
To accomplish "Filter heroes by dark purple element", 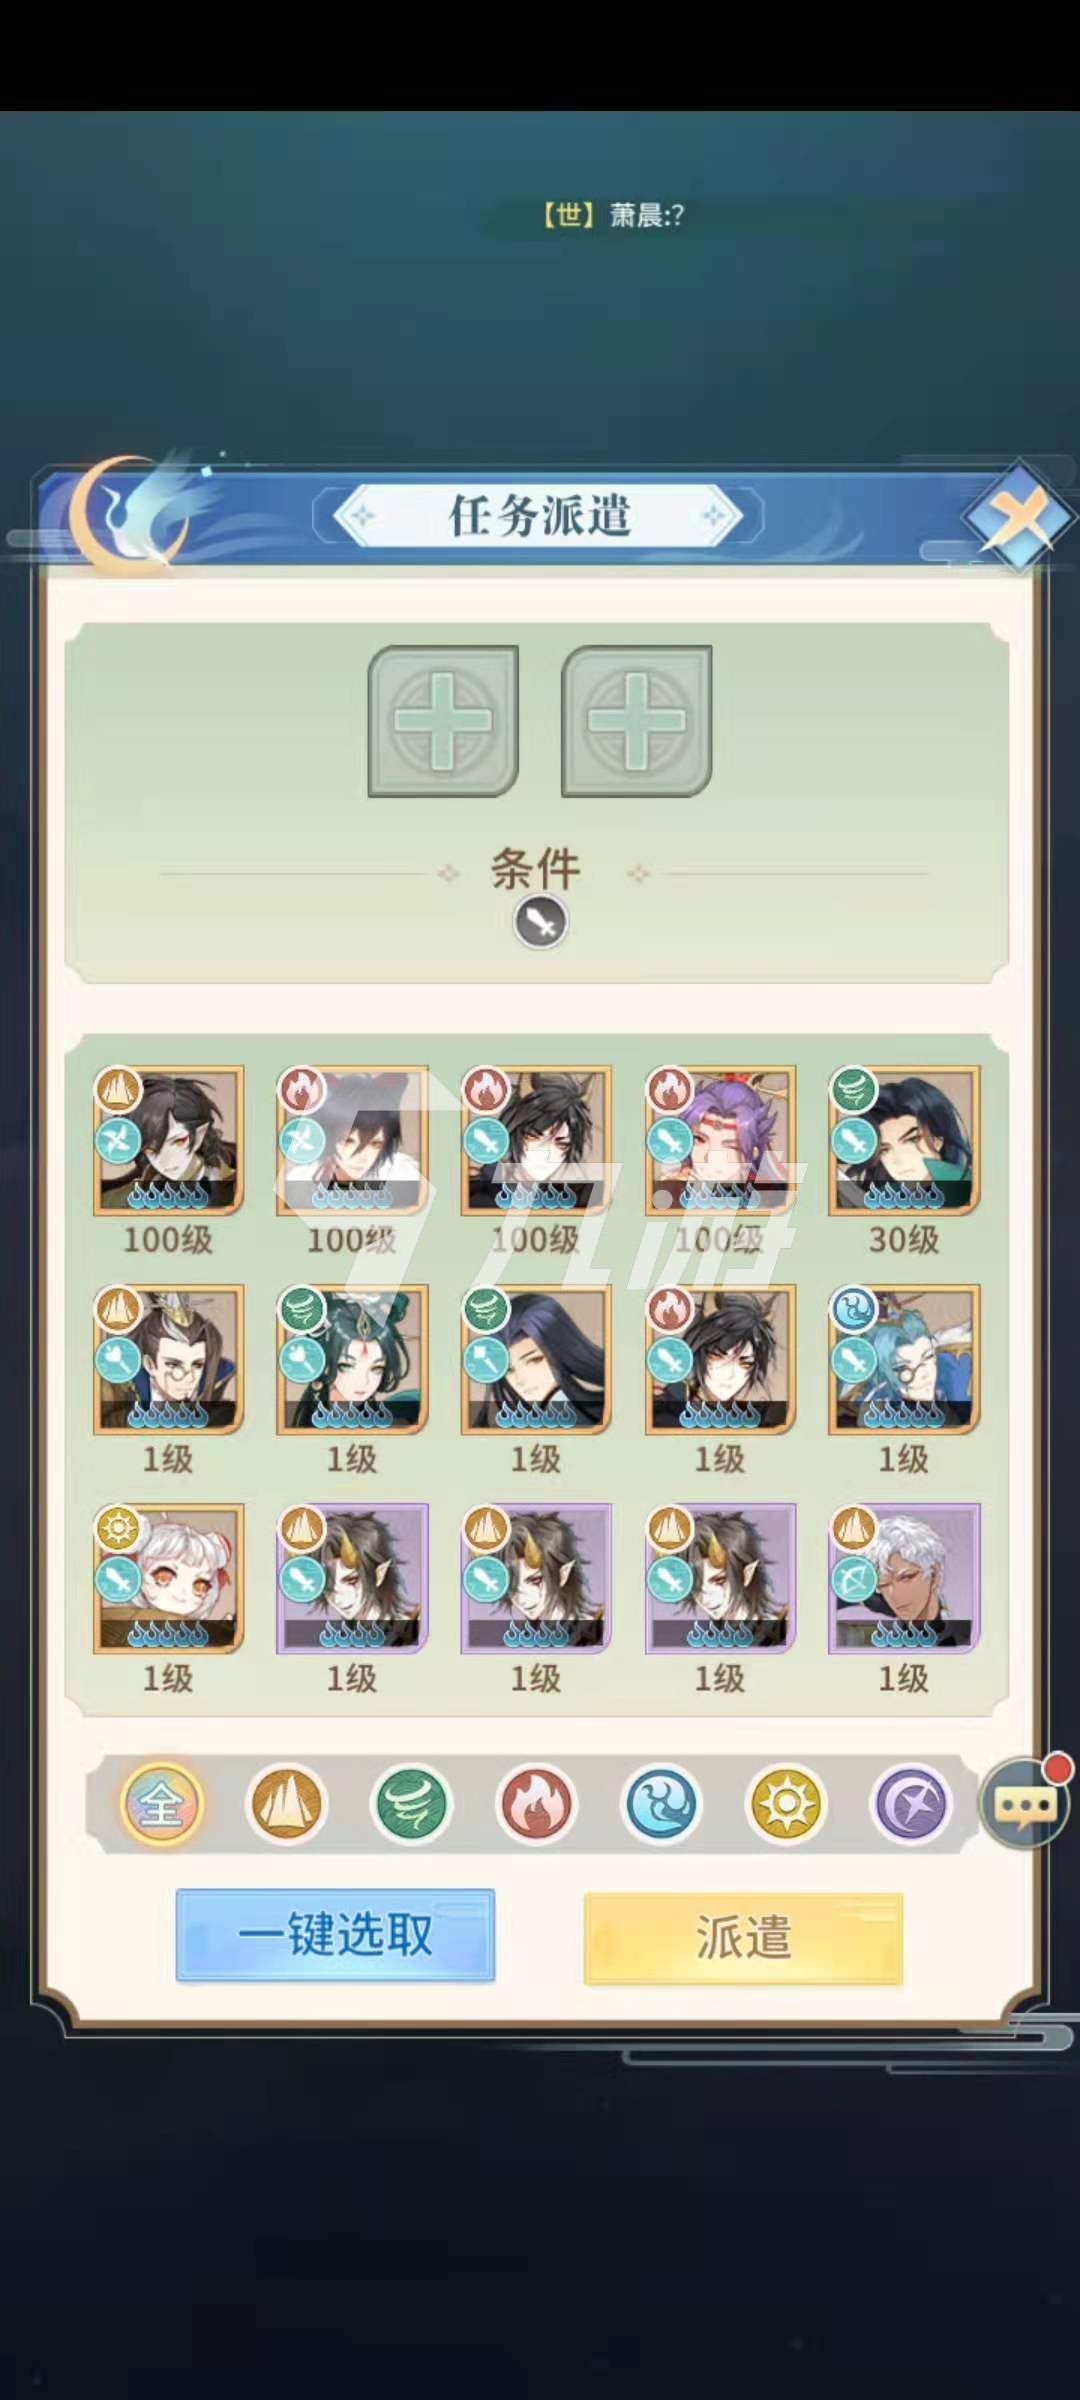I will click(911, 1804).
